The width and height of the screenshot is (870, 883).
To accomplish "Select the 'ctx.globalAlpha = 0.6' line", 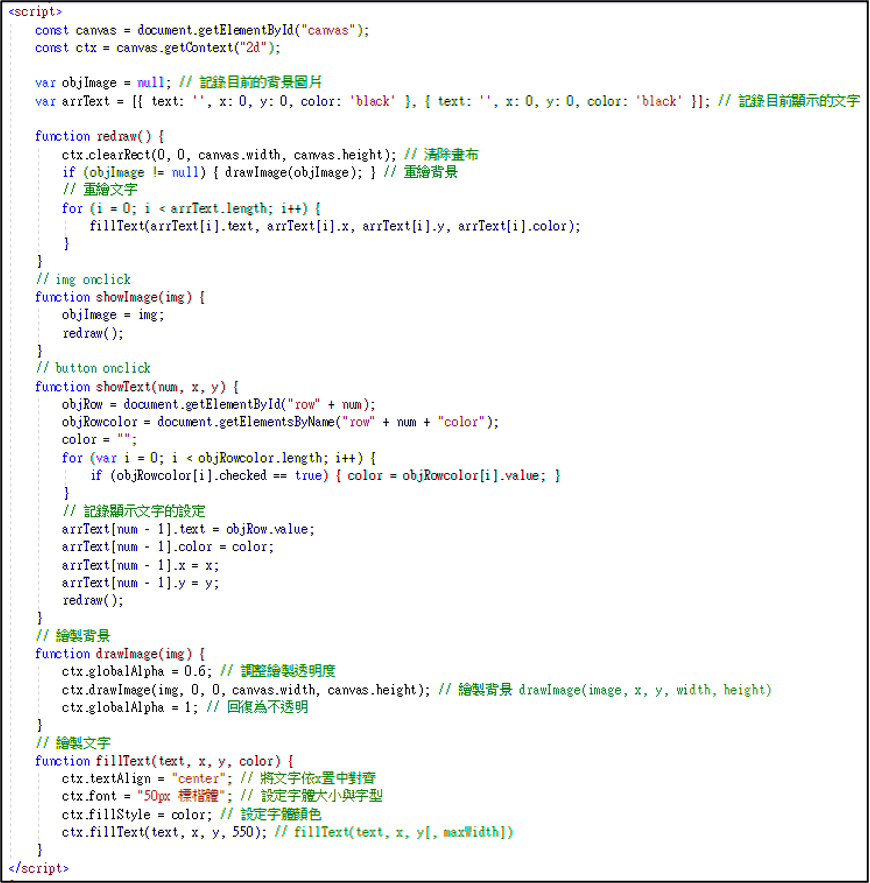I will tap(199, 671).
